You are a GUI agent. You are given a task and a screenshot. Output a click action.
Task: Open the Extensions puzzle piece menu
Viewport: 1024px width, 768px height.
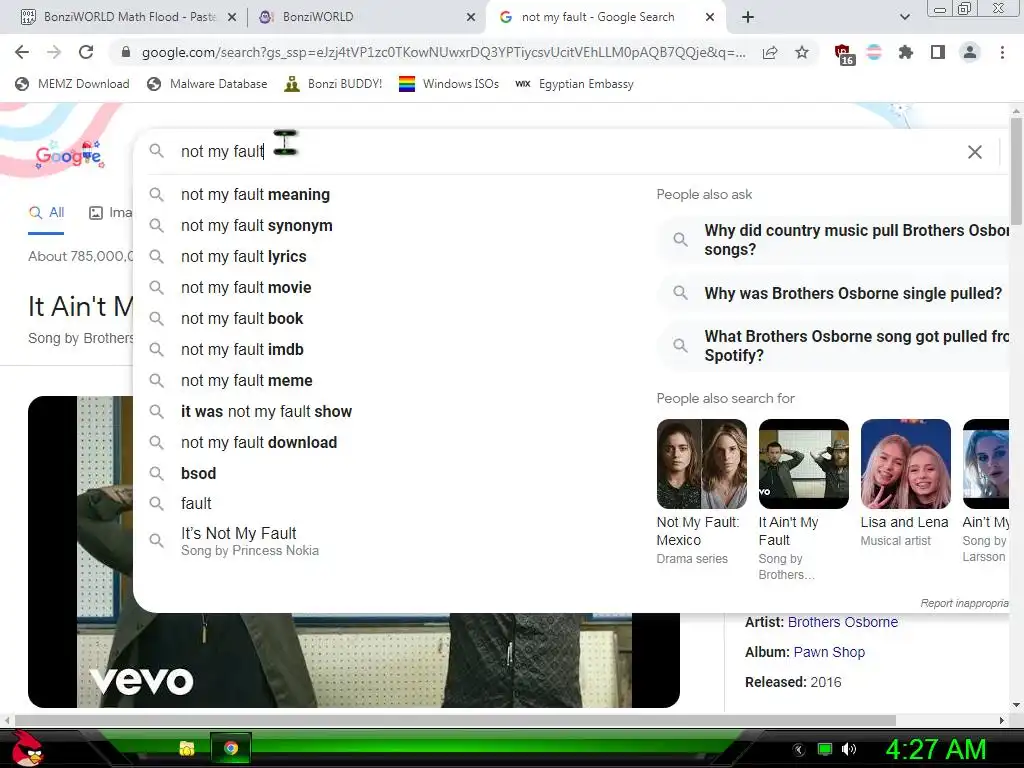pos(905,52)
